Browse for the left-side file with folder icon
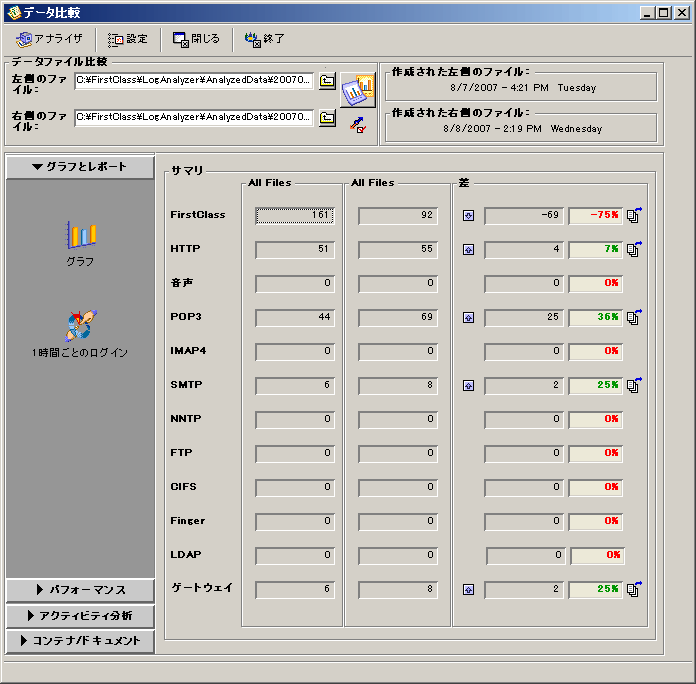696x684 pixels. click(327, 82)
